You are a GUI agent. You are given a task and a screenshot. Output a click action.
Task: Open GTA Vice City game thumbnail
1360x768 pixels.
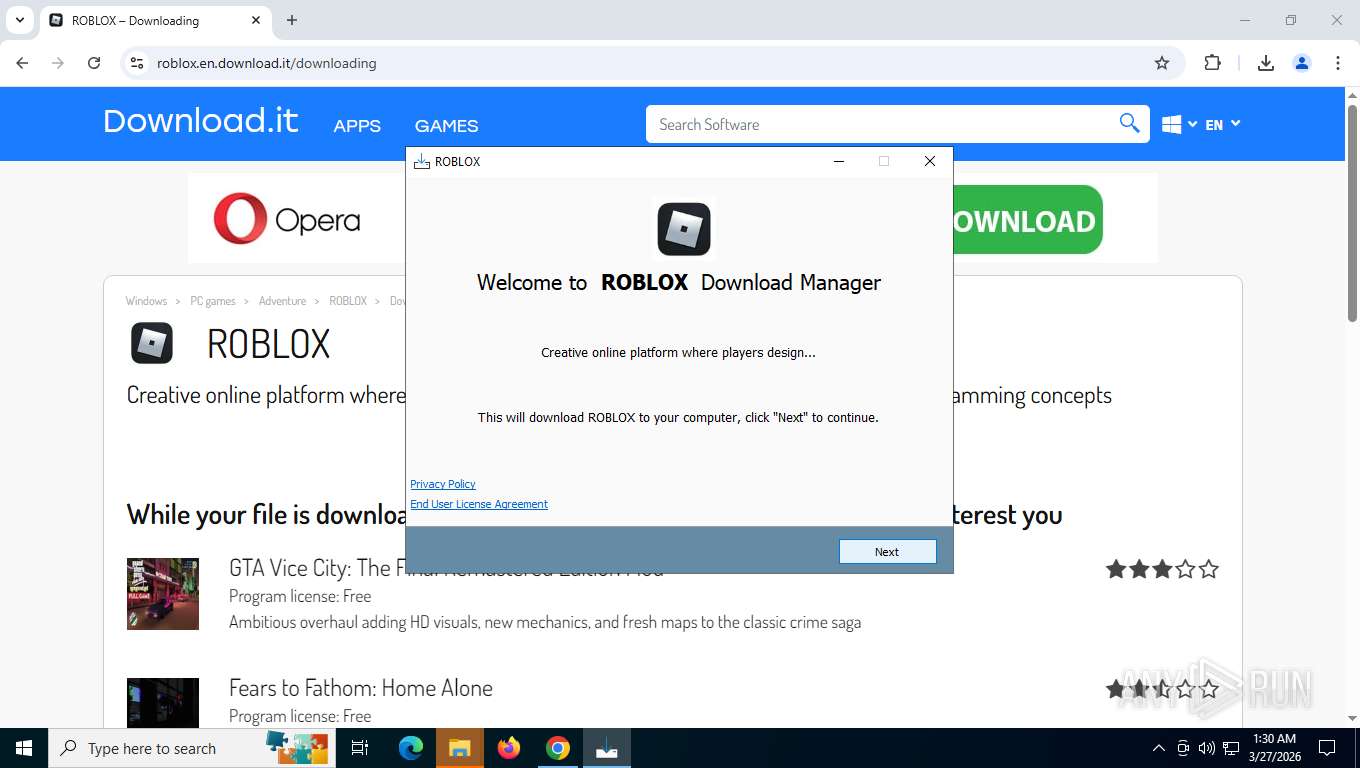[x=163, y=594]
